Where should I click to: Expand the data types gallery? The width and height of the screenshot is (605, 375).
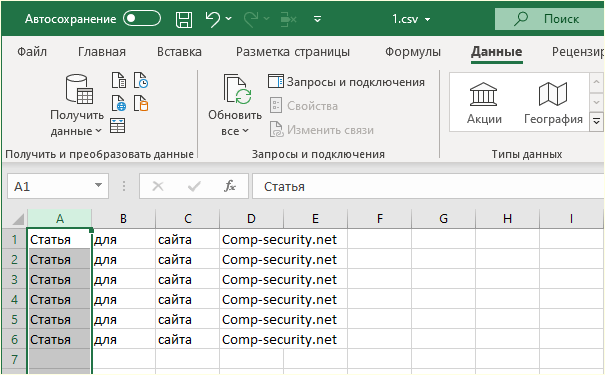[x=596, y=122]
